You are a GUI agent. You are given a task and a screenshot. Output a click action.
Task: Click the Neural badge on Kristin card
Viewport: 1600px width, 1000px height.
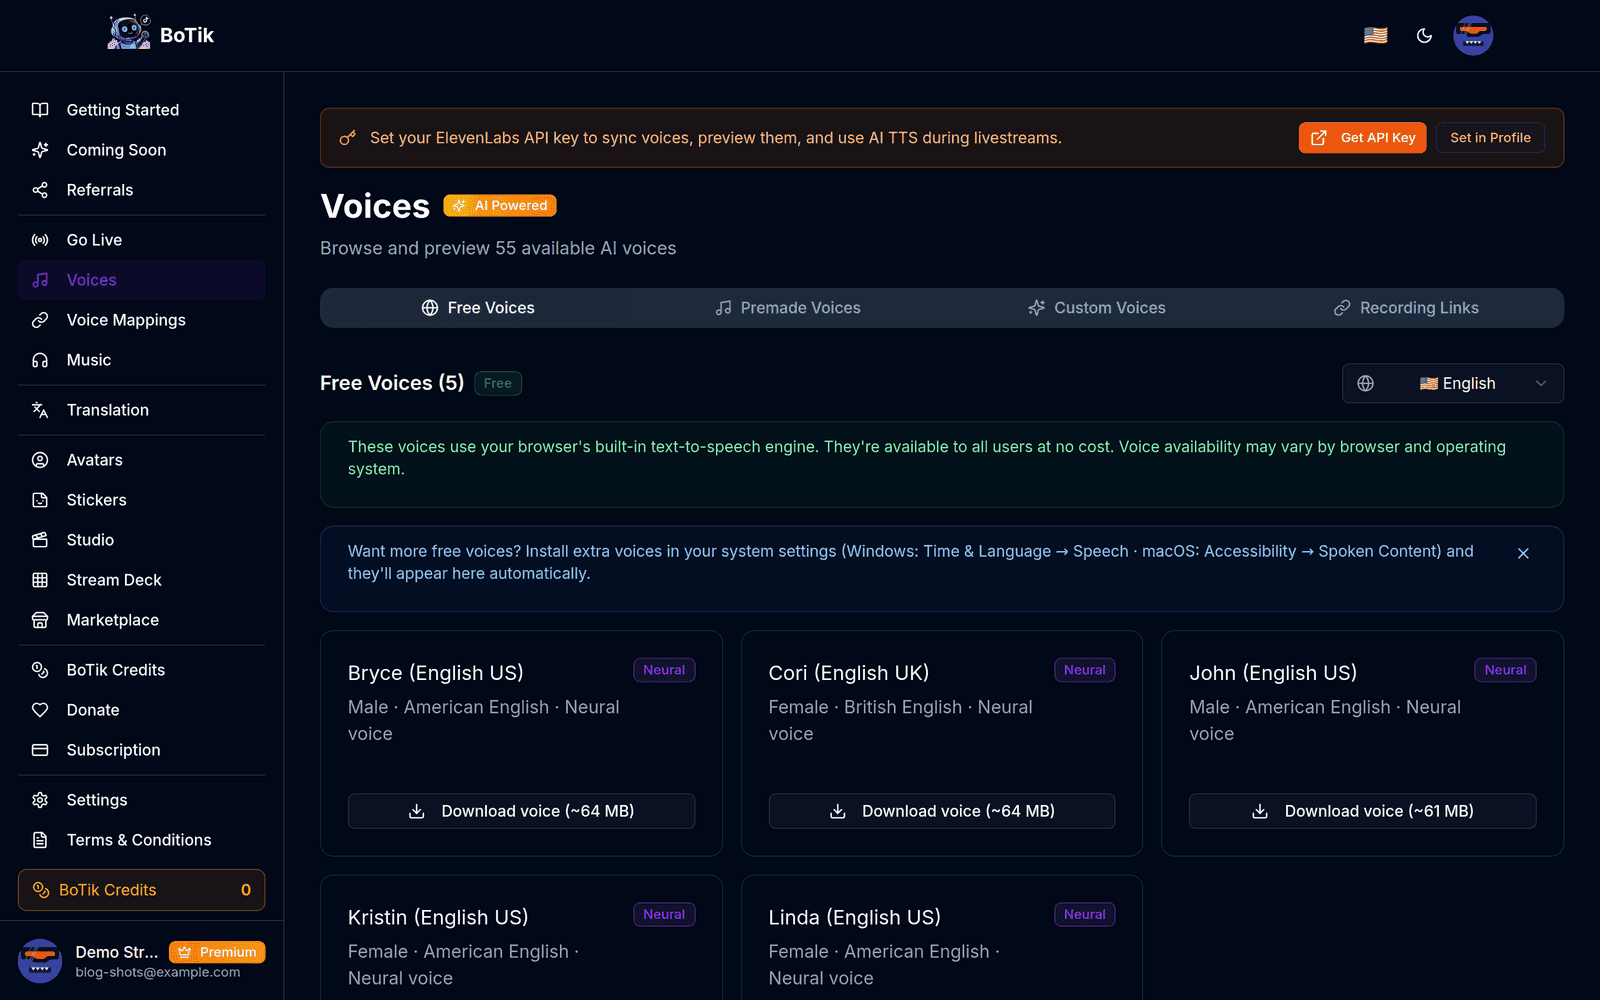[x=664, y=915]
